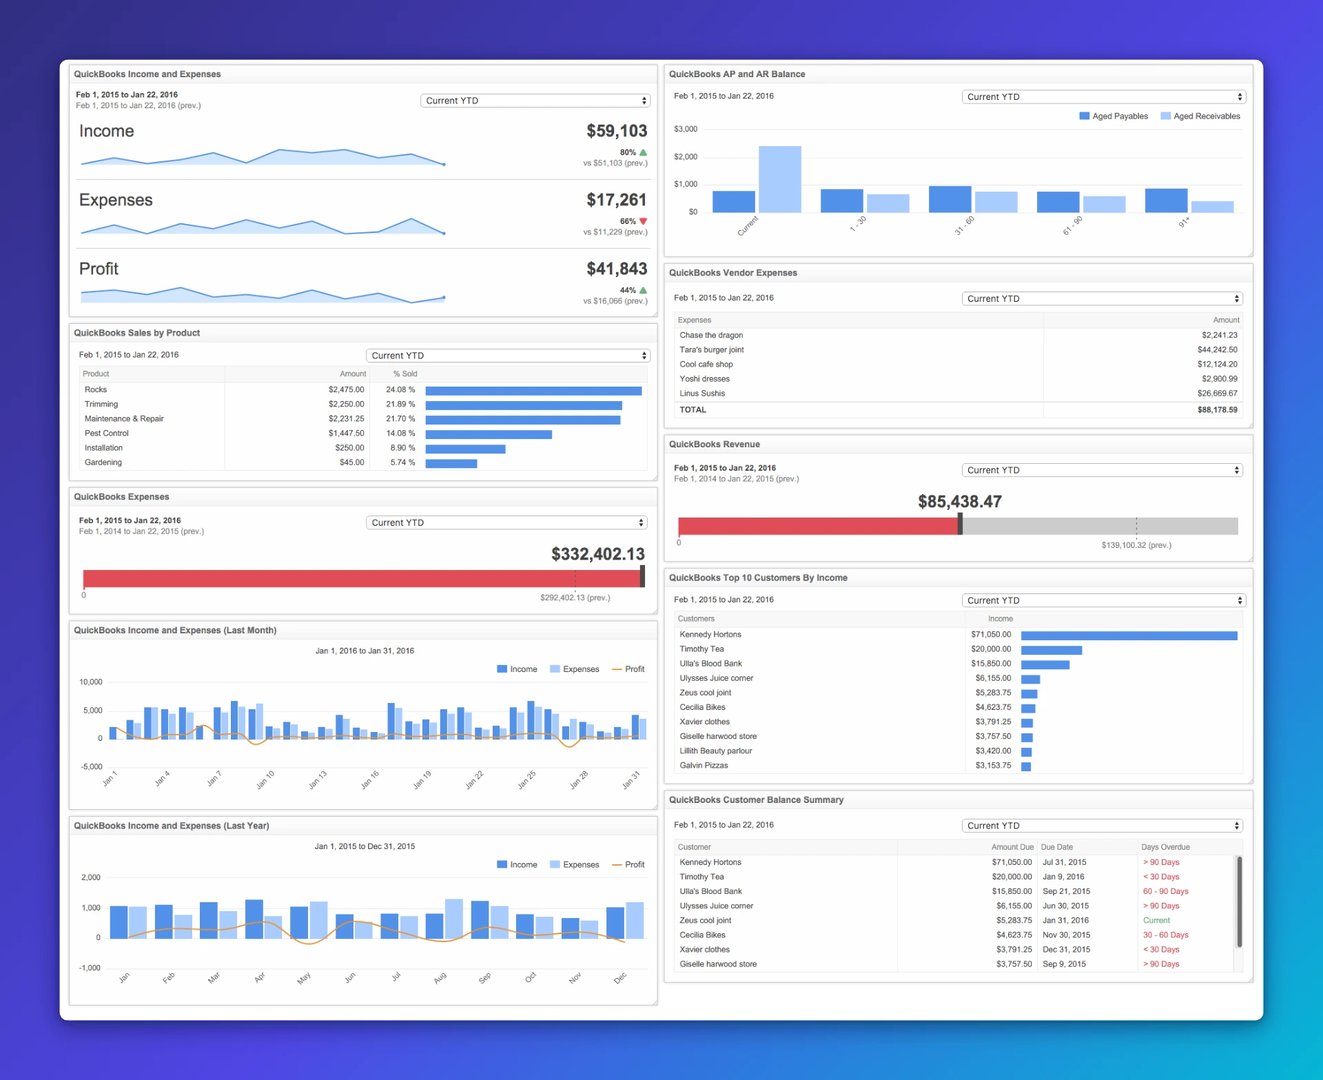Select Tara's burger joint vendor row

pyautogui.click(x=958, y=350)
